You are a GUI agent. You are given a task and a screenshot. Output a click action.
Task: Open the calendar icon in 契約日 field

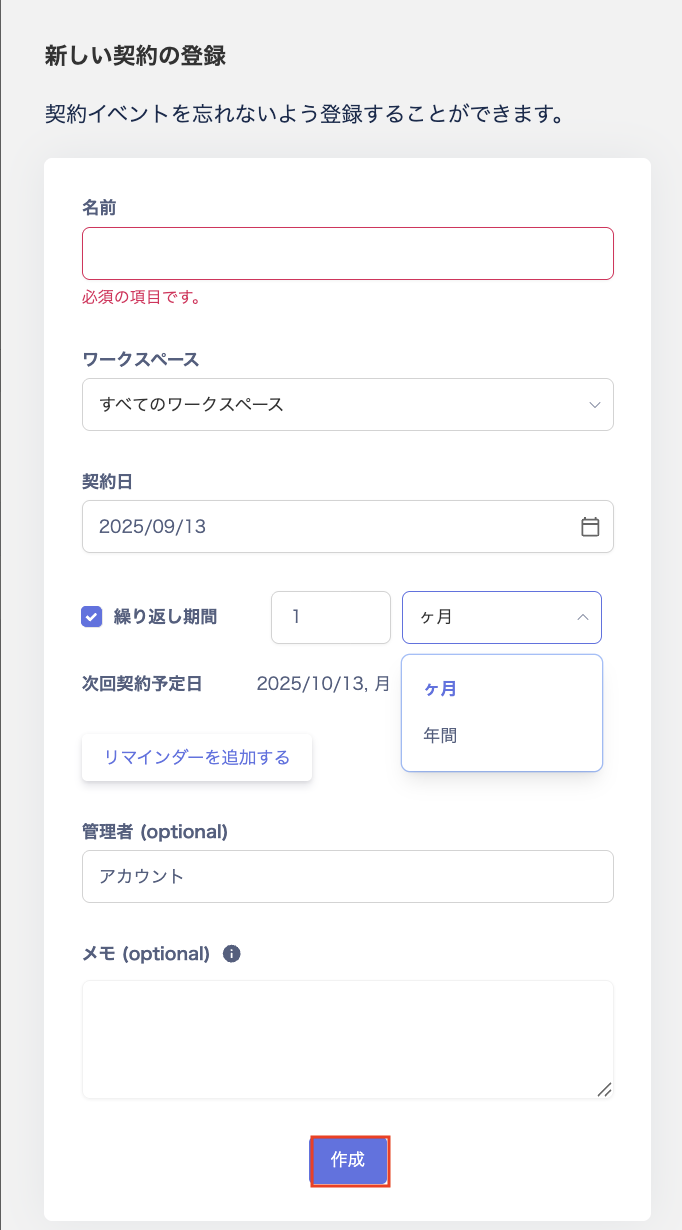coord(590,527)
